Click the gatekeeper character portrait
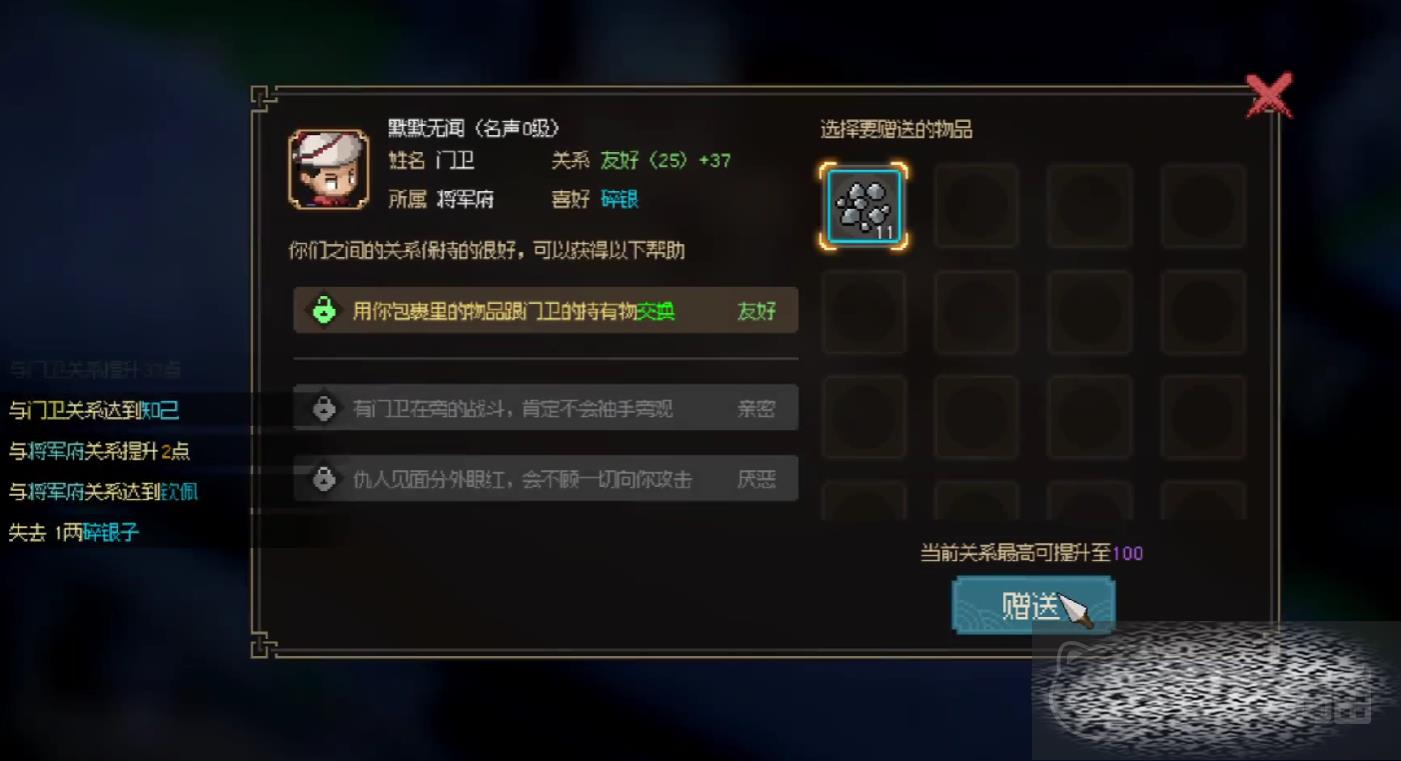This screenshot has width=1401, height=761. click(x=328, y=169)
